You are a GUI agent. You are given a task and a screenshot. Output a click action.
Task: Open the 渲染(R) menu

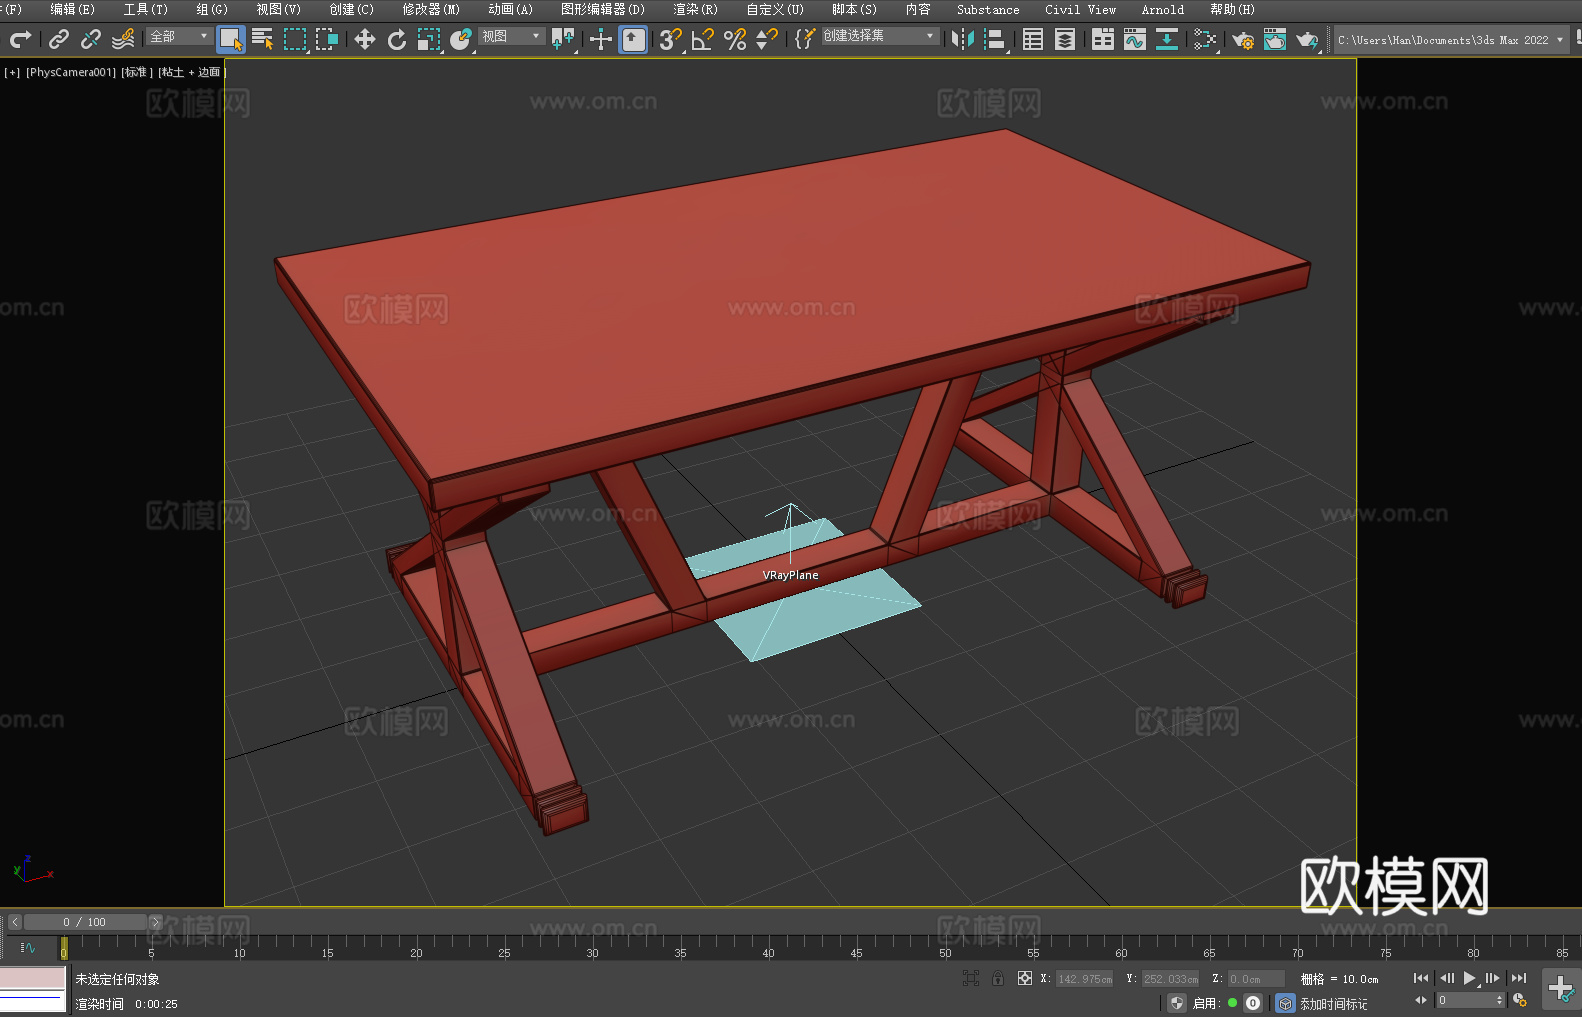click(696, 9)
